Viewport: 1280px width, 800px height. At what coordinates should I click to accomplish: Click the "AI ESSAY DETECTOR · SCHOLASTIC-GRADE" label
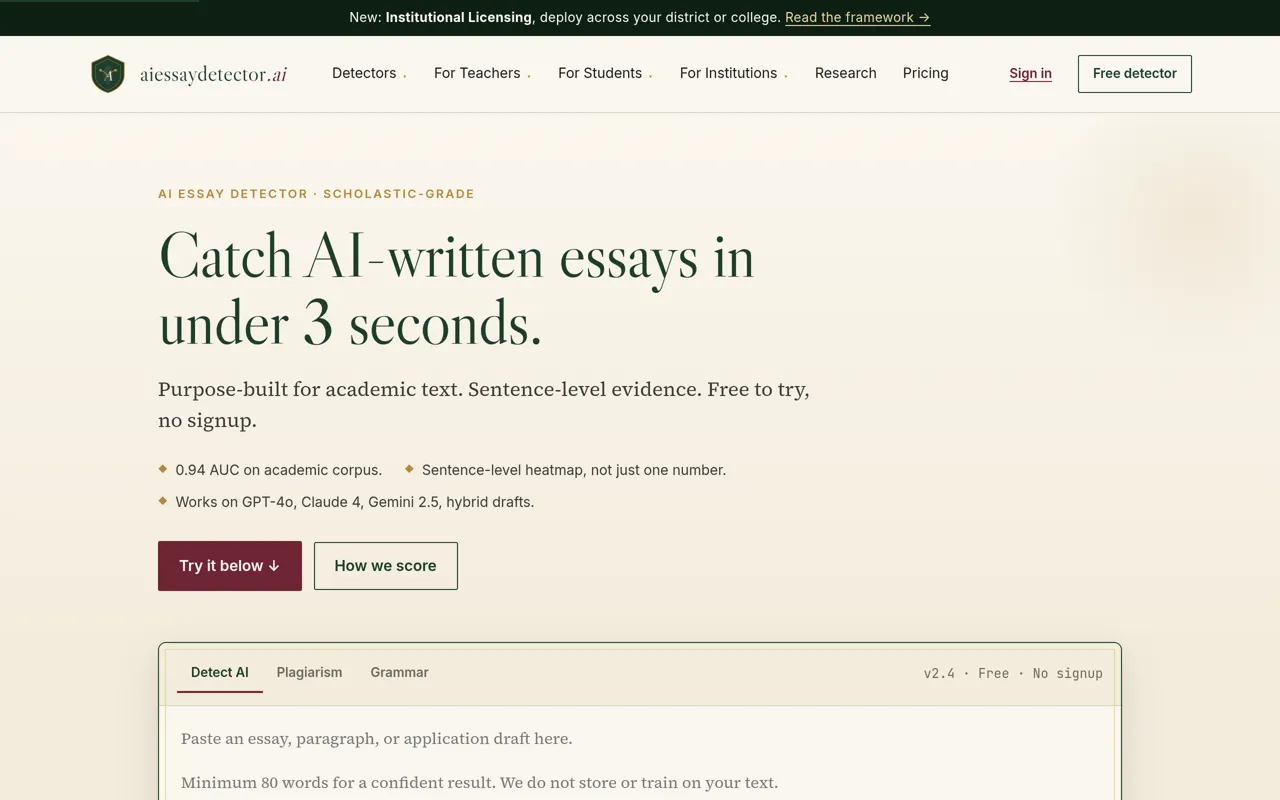pyautogui.click(x=316, y=194)
